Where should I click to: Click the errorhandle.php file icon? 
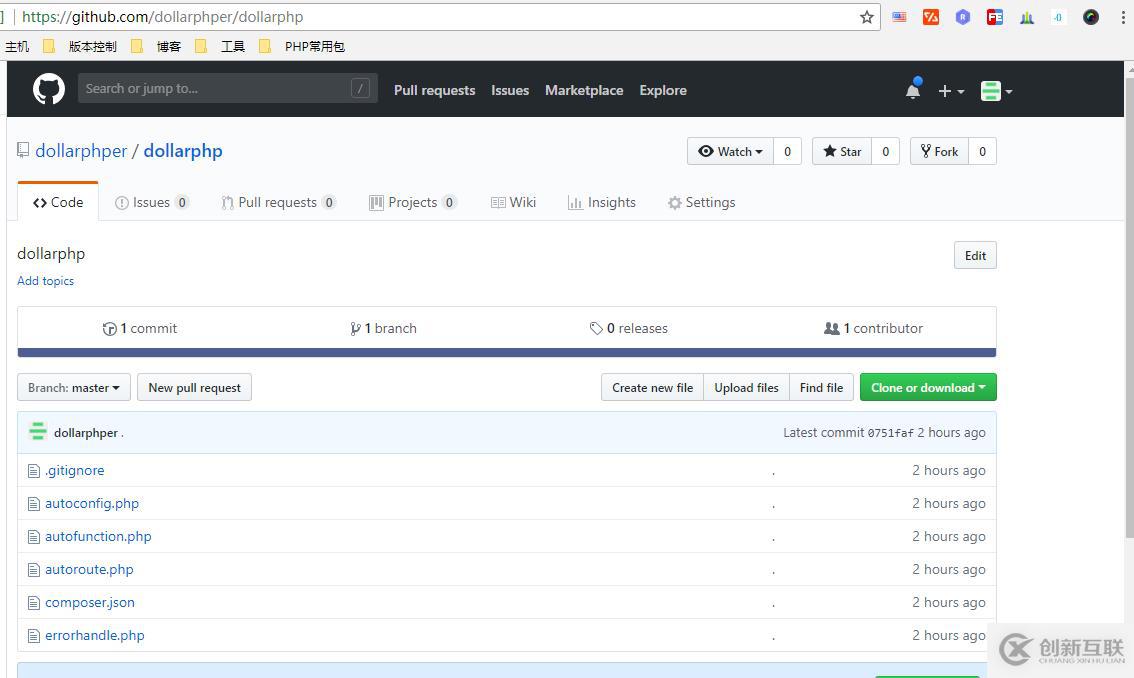pos(33,636)
